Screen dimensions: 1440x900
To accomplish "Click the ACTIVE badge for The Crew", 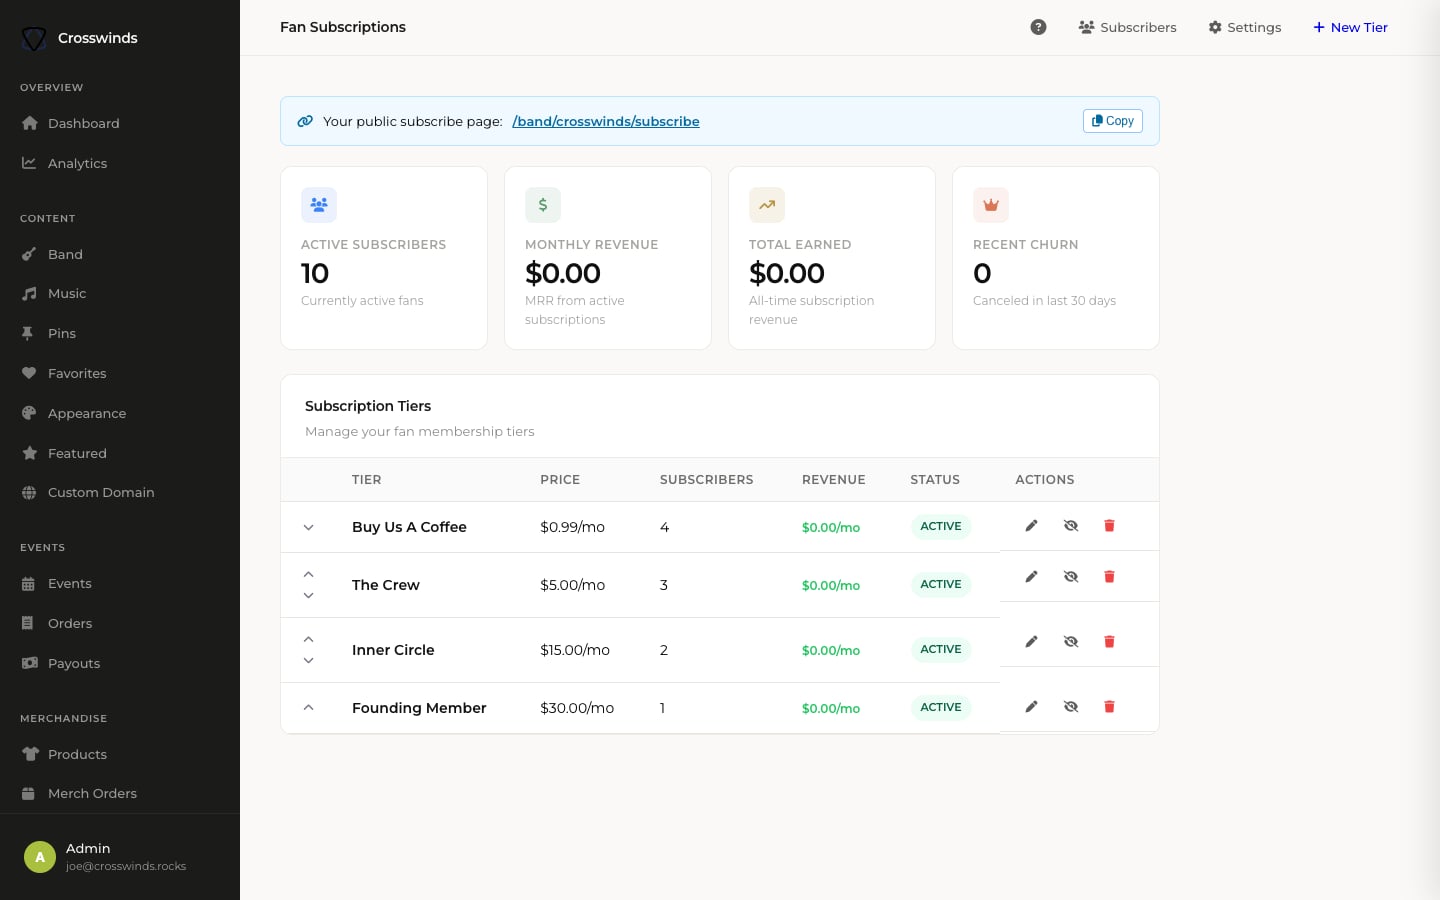I will (940, 584).
